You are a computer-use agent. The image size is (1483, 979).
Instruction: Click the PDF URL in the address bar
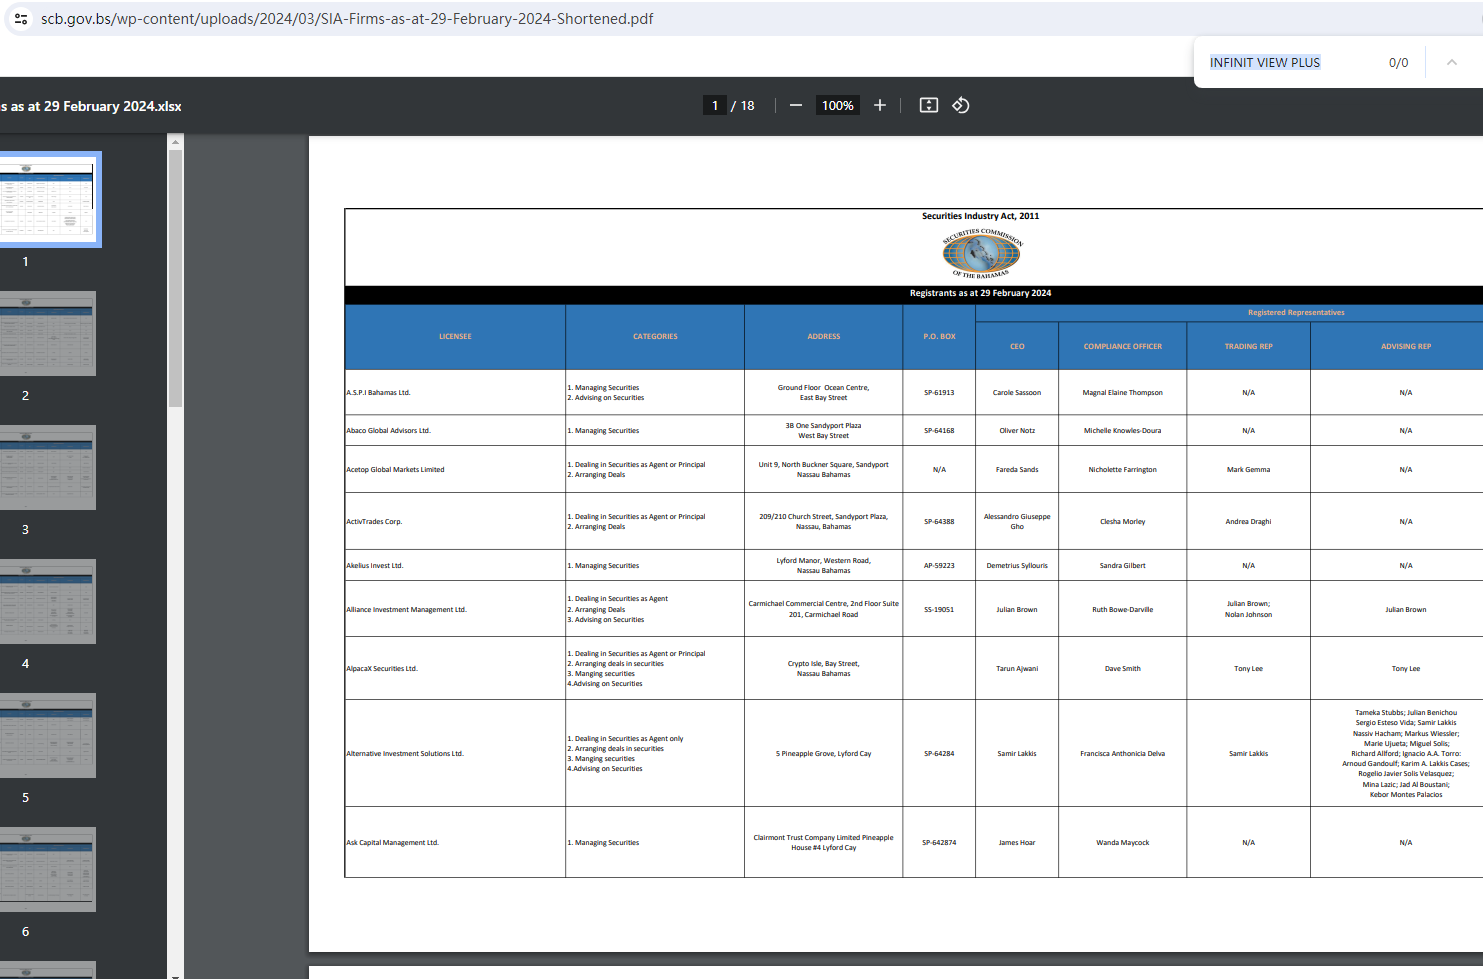click(x=347, y=19)
